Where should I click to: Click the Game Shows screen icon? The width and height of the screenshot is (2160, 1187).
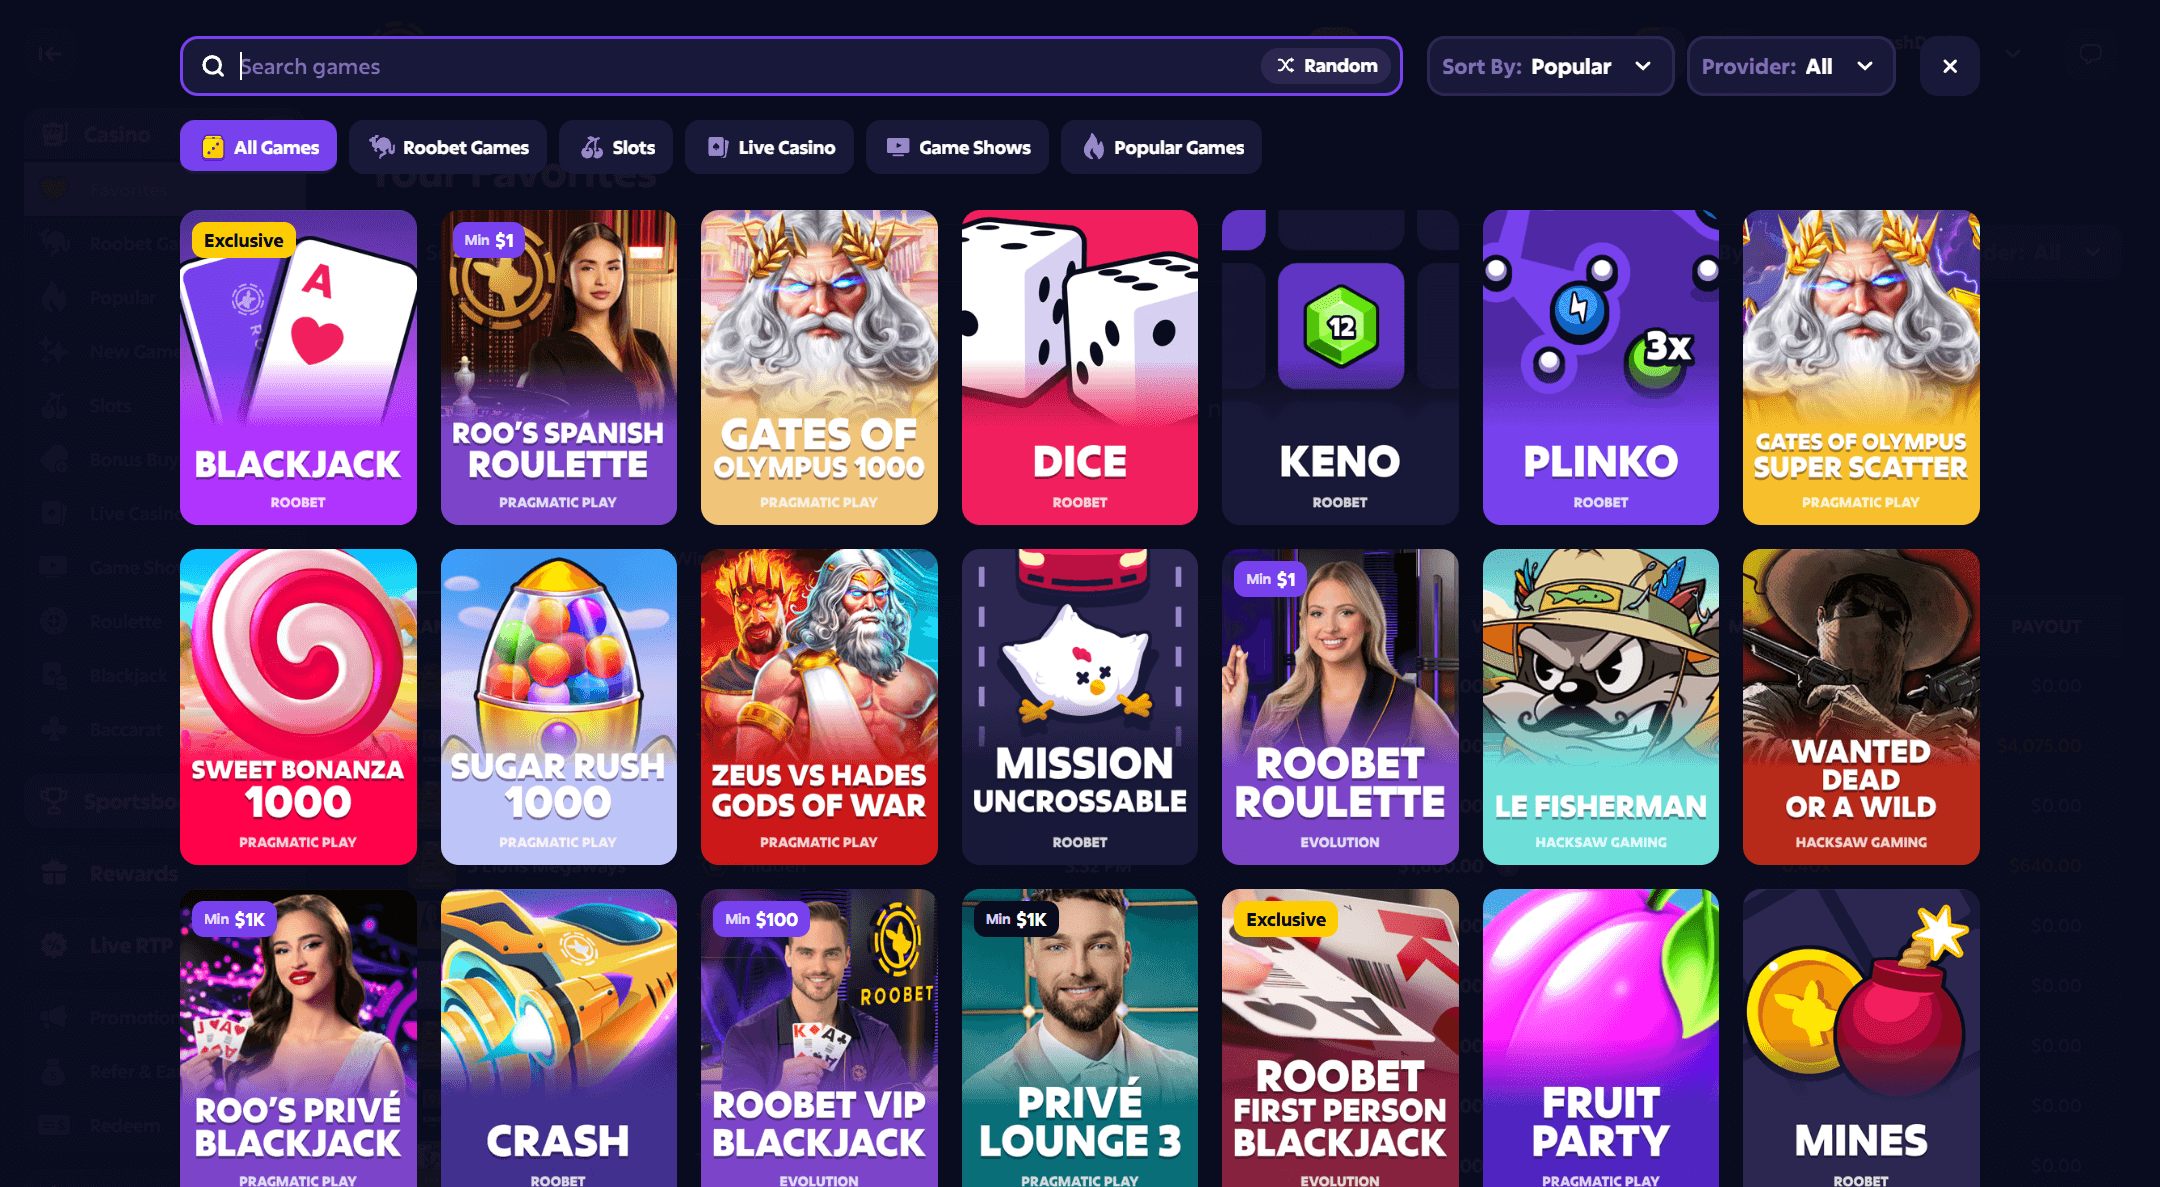(x=898, y=147)
